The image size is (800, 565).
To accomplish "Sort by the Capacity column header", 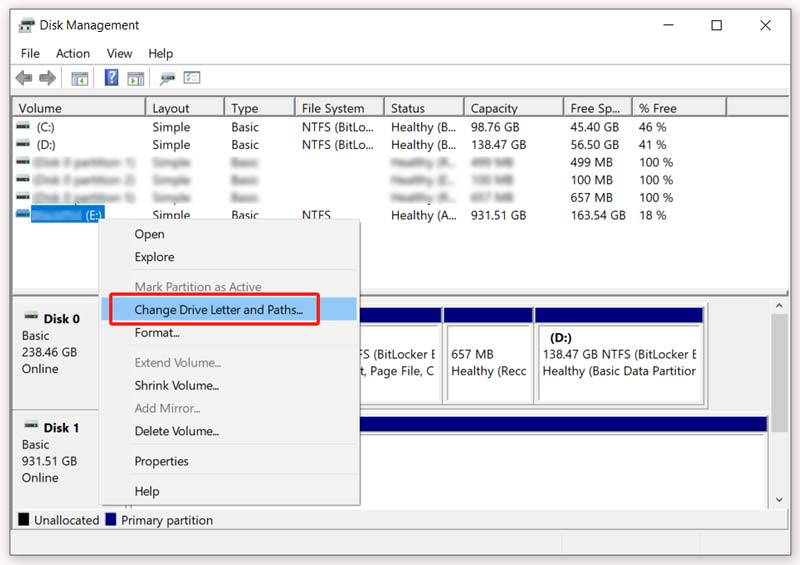I will point(494,108).
